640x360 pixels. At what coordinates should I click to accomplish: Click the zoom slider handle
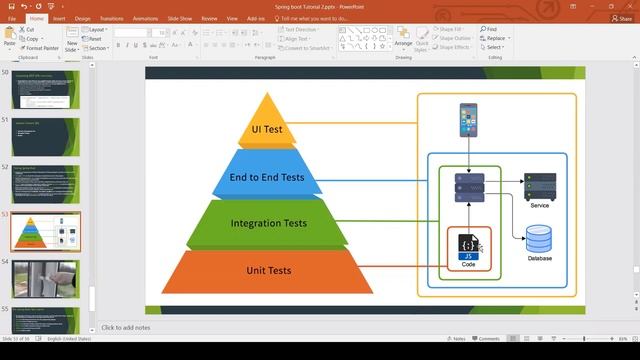584,338
